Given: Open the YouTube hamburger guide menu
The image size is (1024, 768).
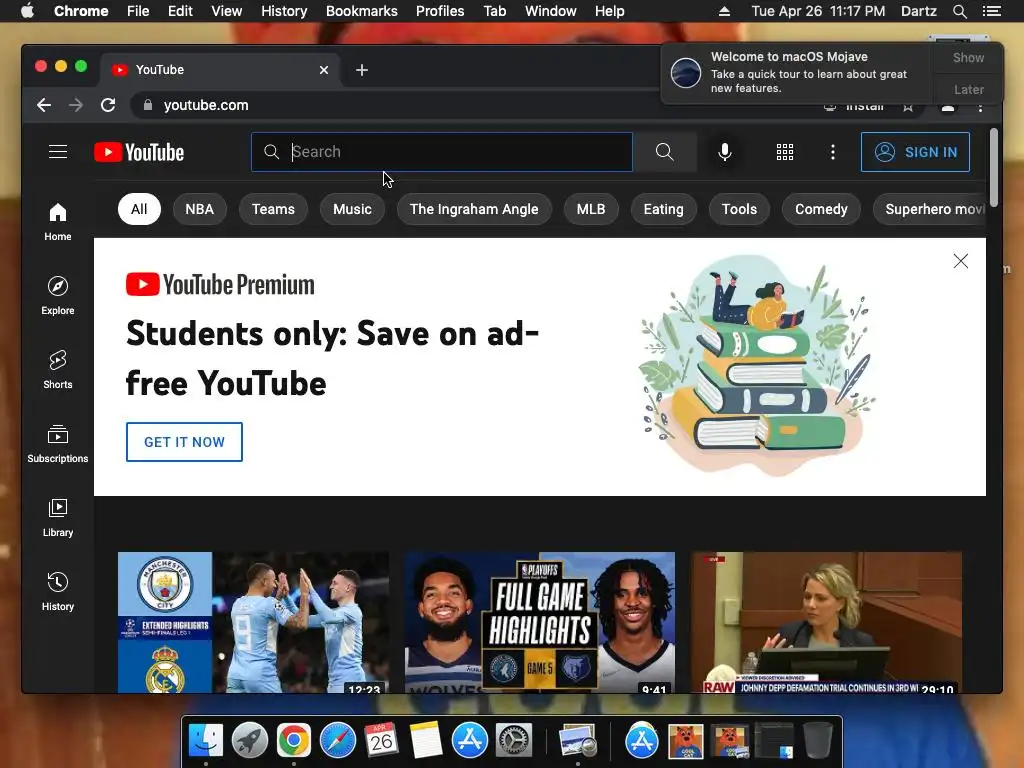Looking at the screenshot, I should tap(58, 152).
